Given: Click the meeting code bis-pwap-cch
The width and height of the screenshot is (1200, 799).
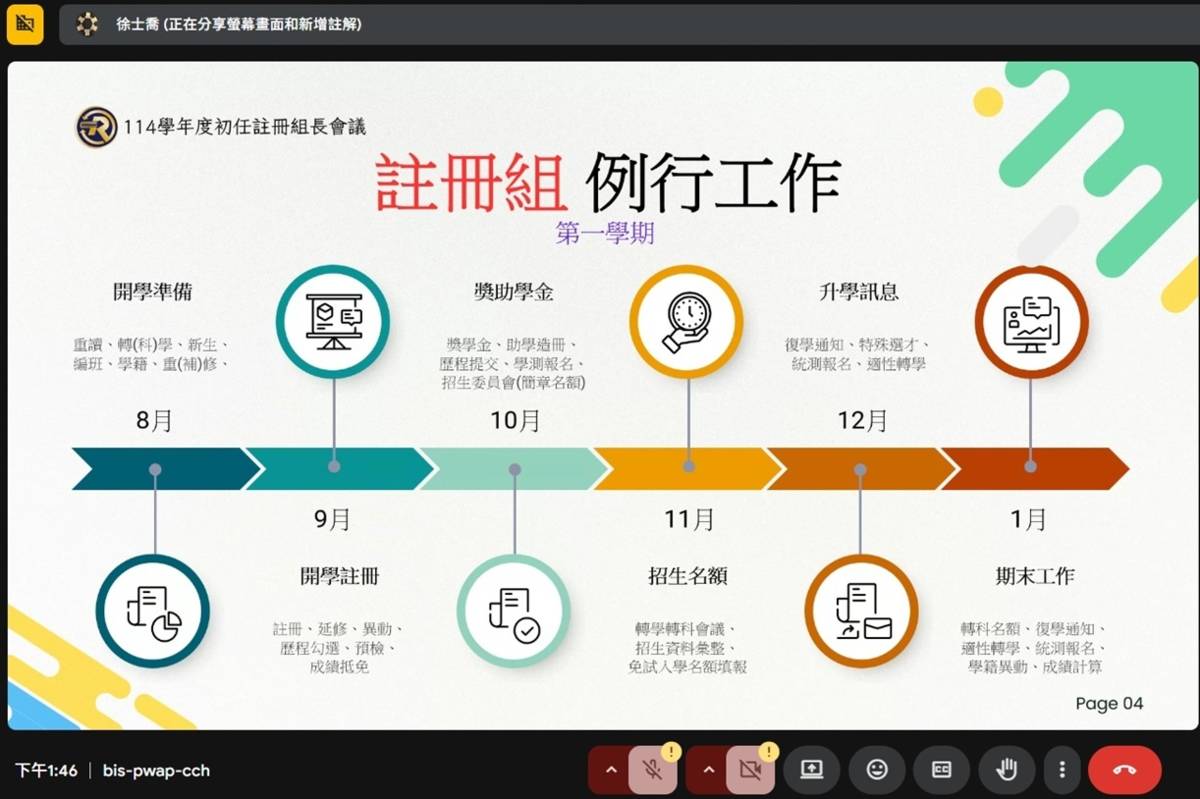Looking at the screenshot, I should (156, 771).
